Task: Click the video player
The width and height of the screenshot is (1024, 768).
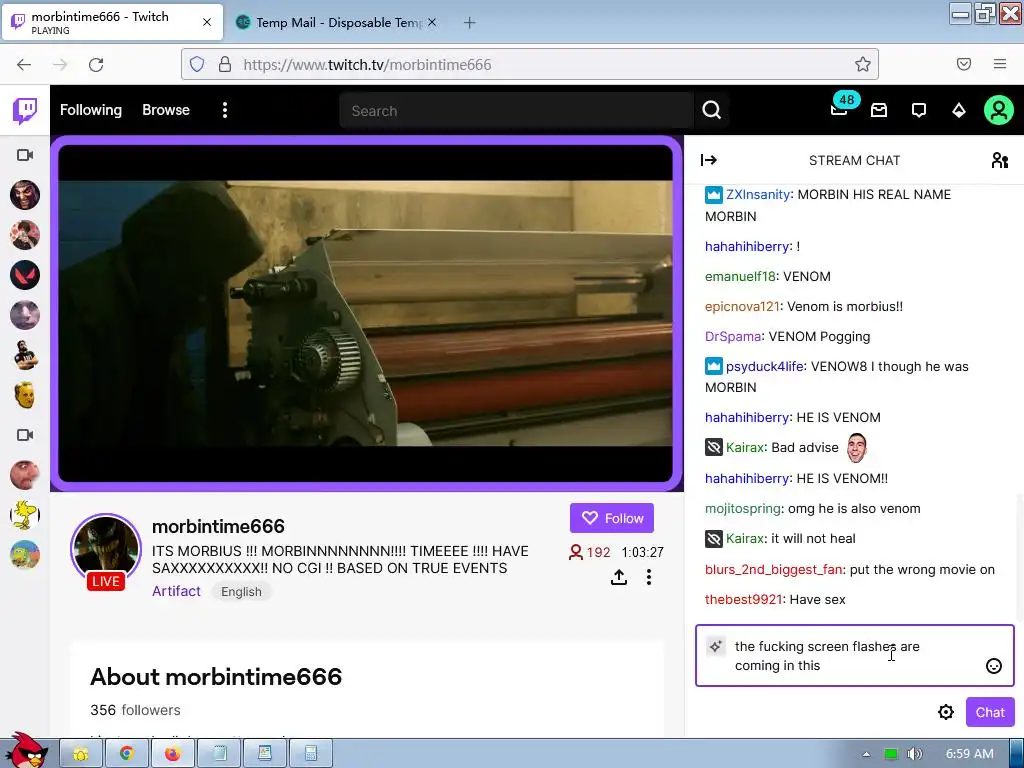Action: click(366, 313)
